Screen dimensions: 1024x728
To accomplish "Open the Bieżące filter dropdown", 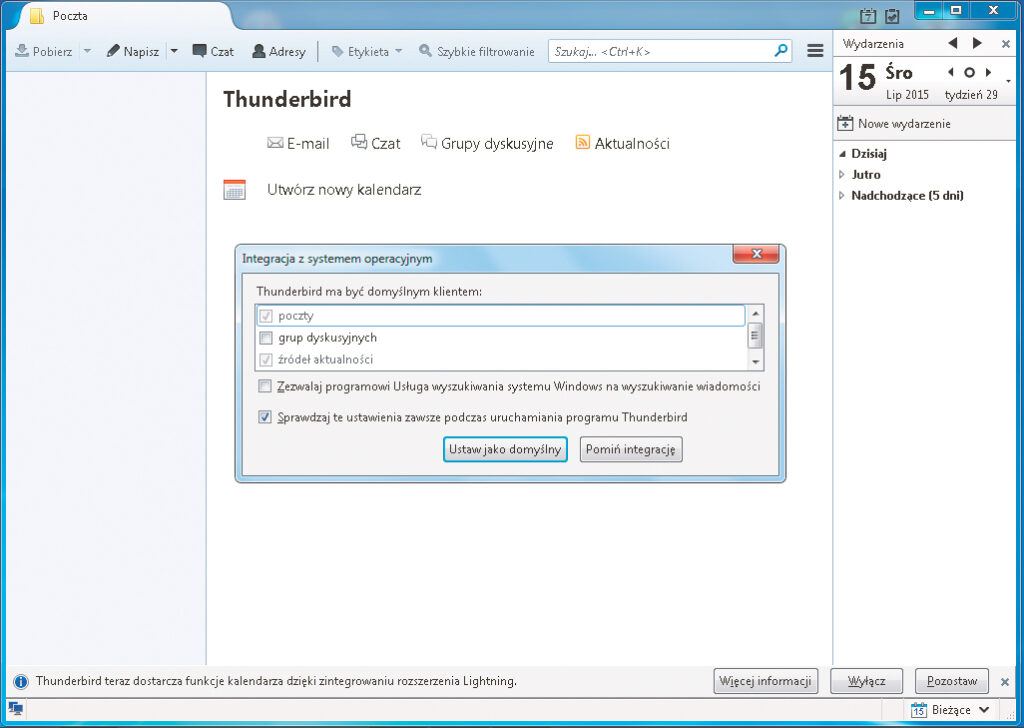I will 950,709.
